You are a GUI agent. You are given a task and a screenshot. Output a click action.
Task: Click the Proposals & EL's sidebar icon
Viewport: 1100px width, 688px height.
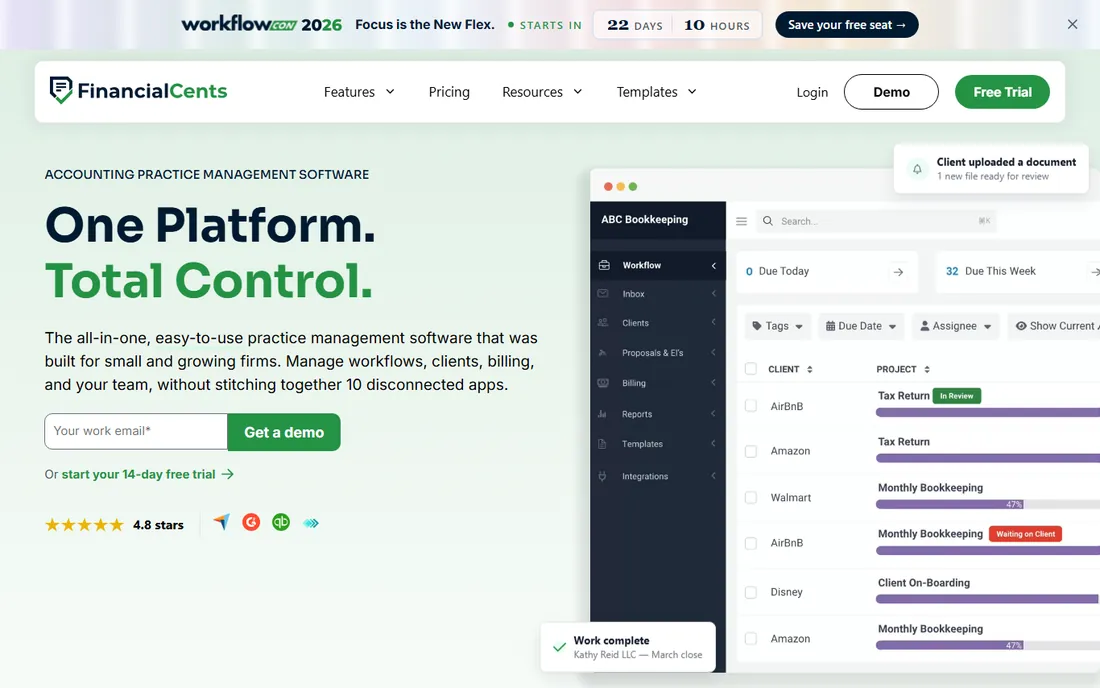pos(603,353)
